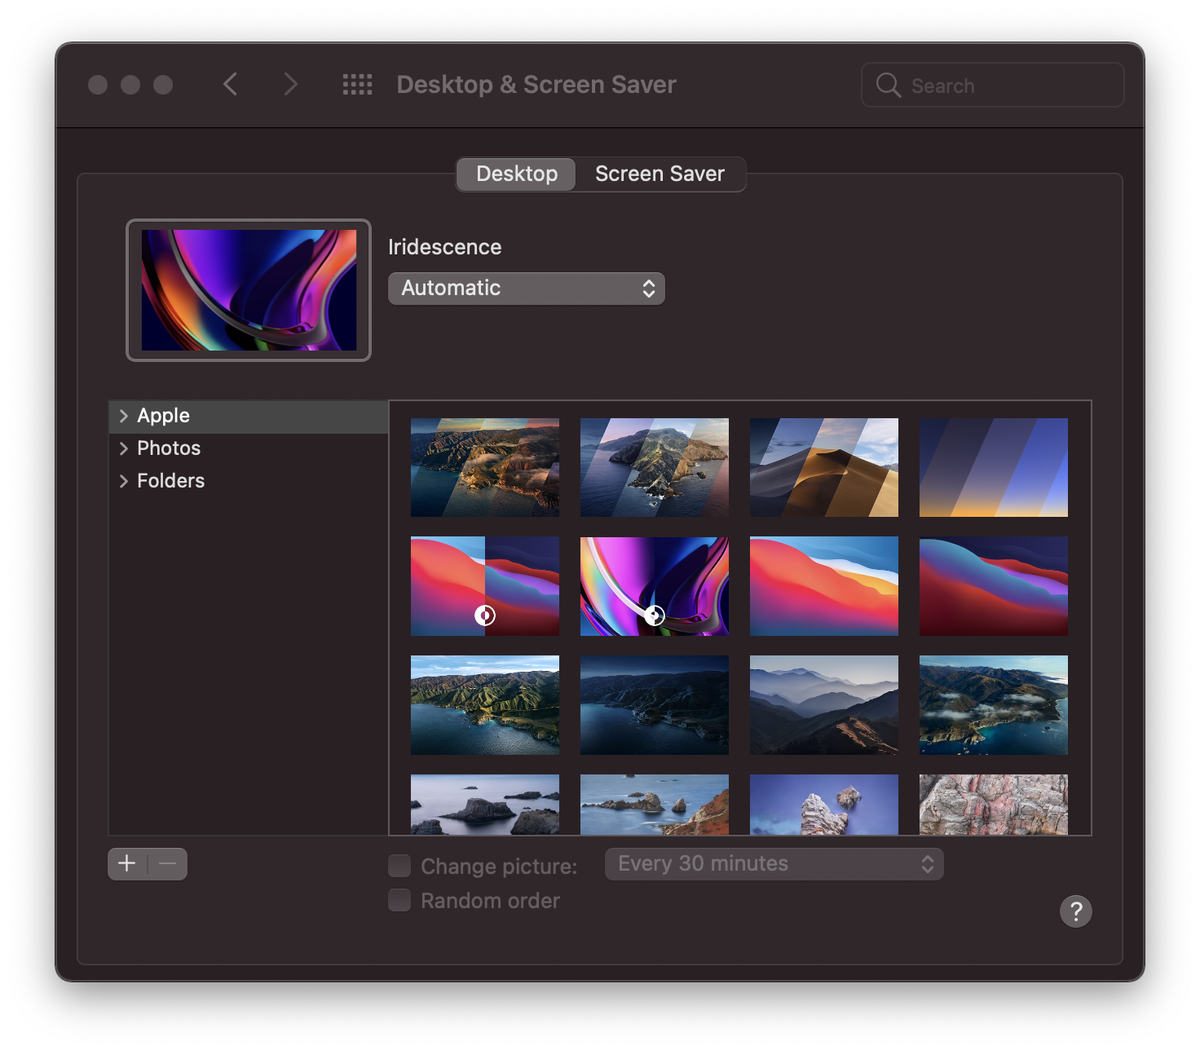Go back with the left arrow
This screenshot has width=1200, height=1050.
click(230, 84)
